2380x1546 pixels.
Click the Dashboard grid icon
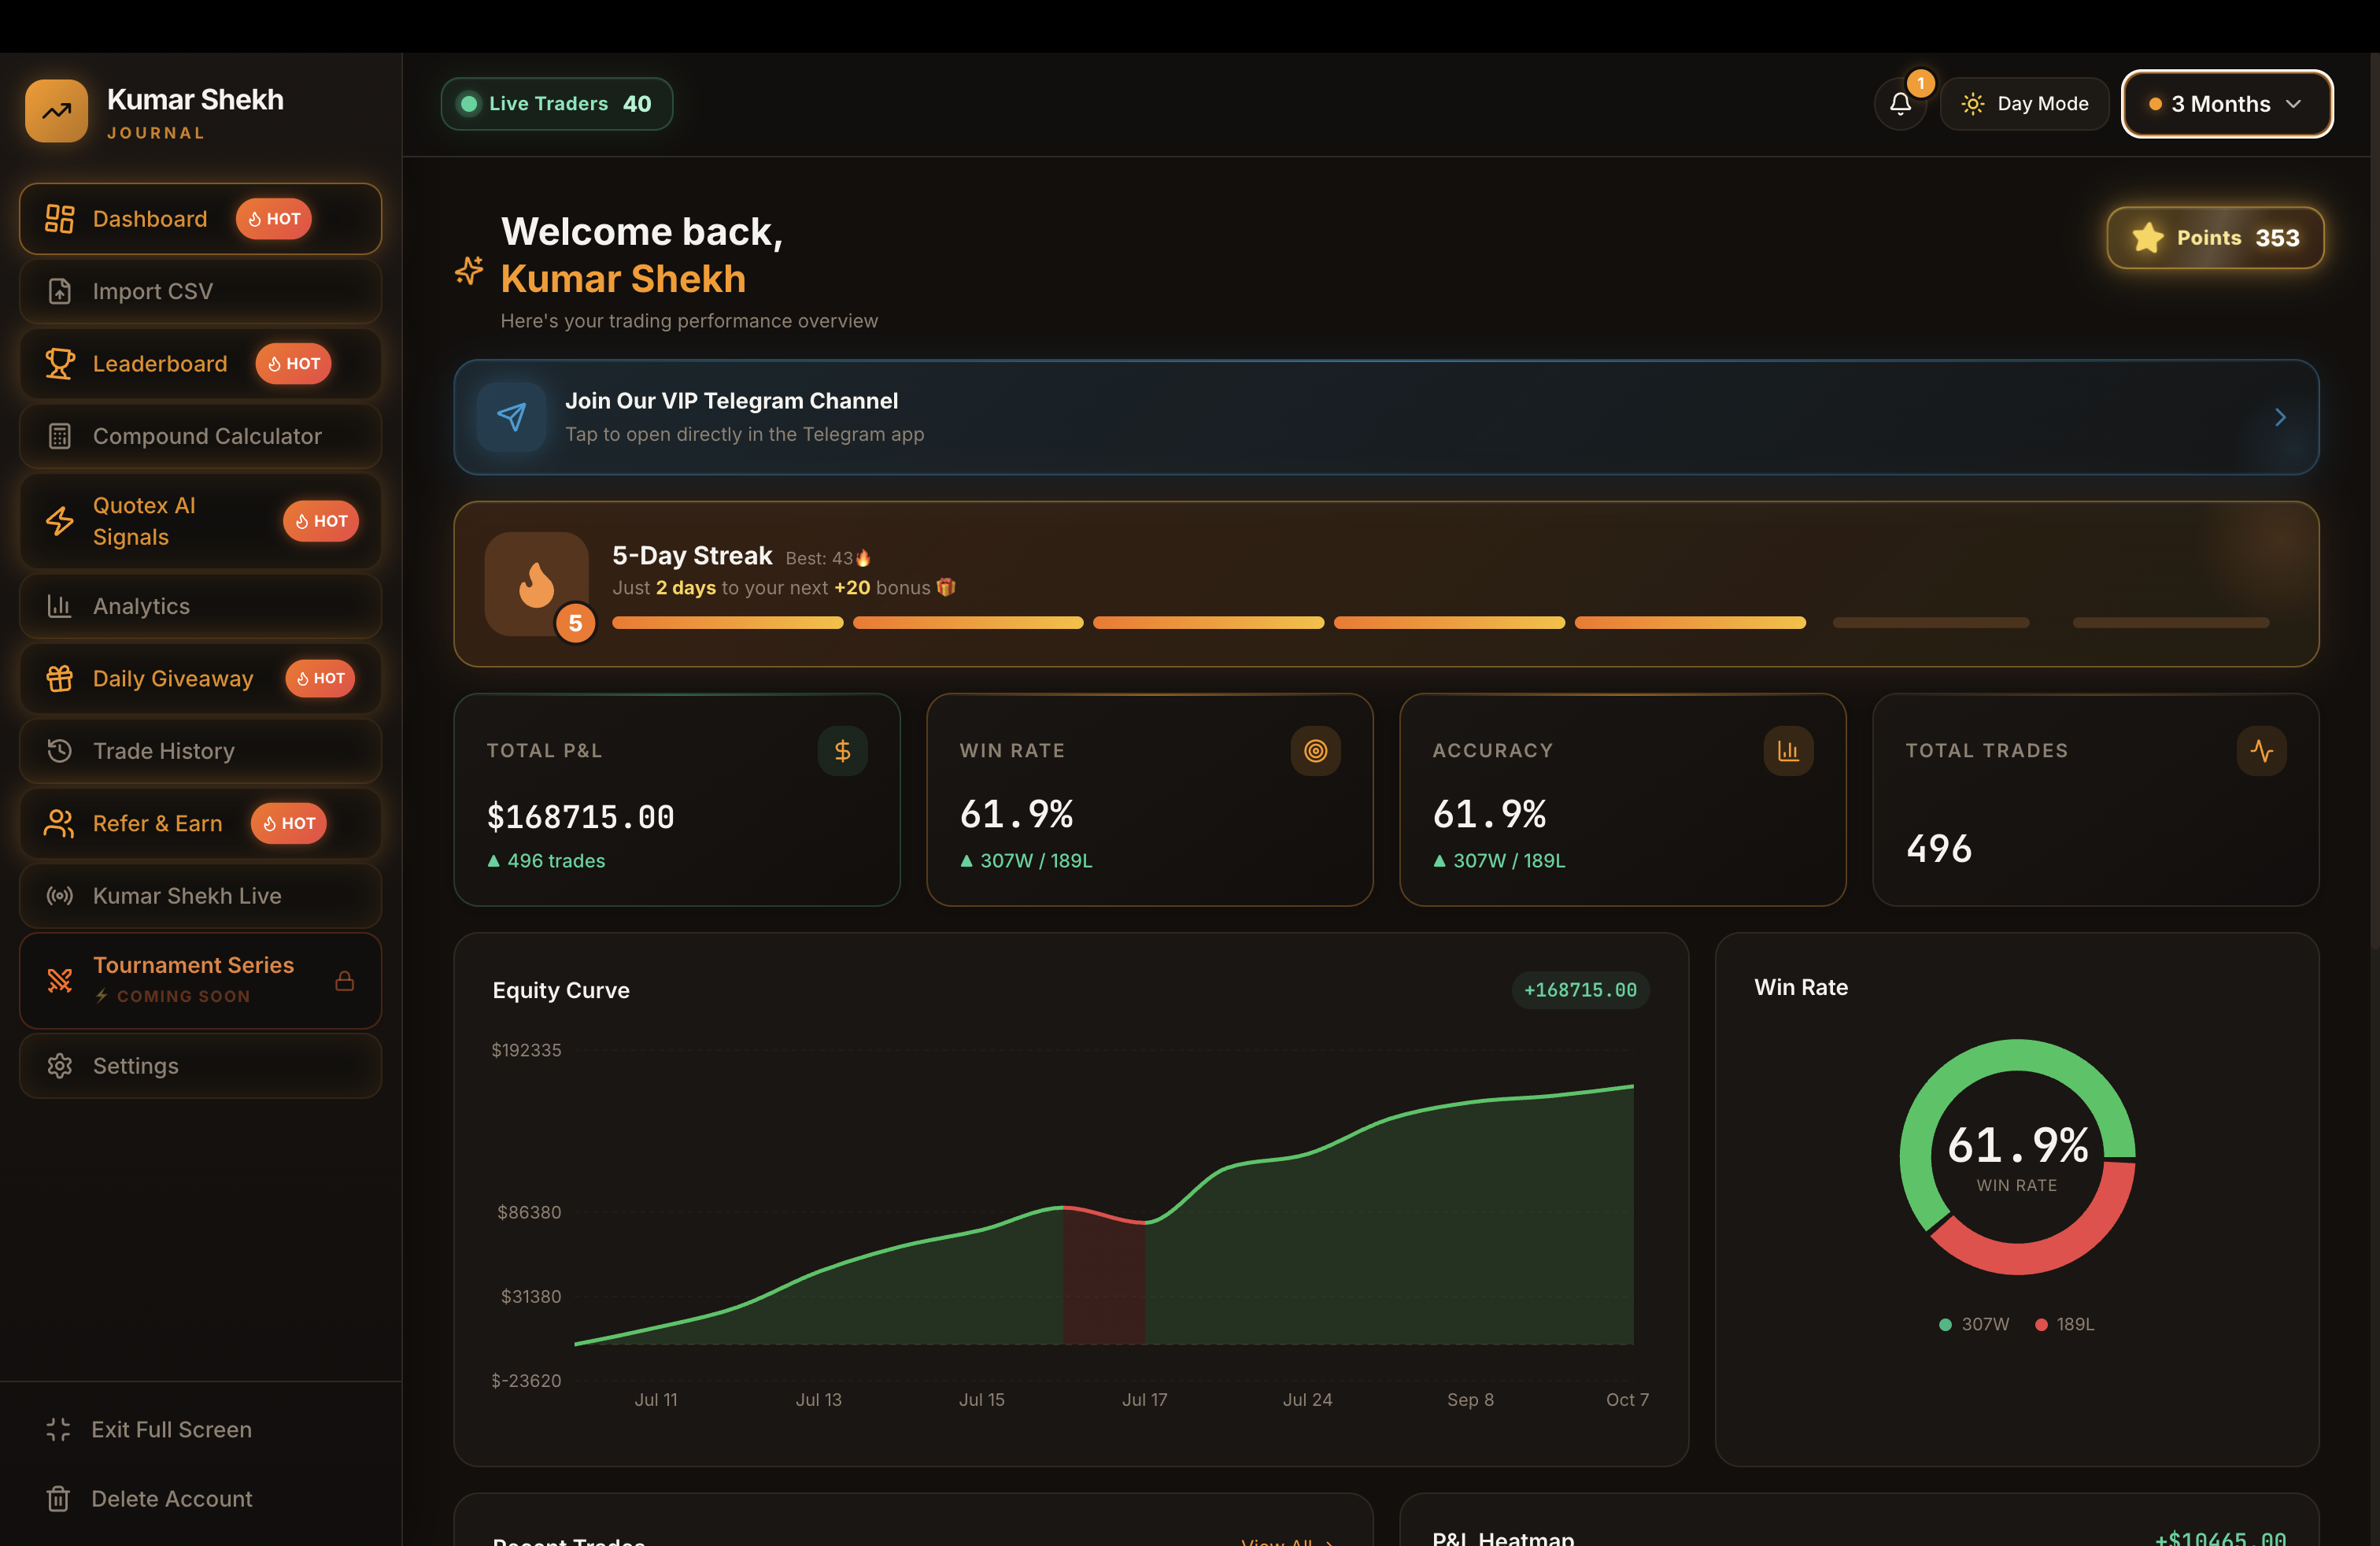[x=60, y=219]
